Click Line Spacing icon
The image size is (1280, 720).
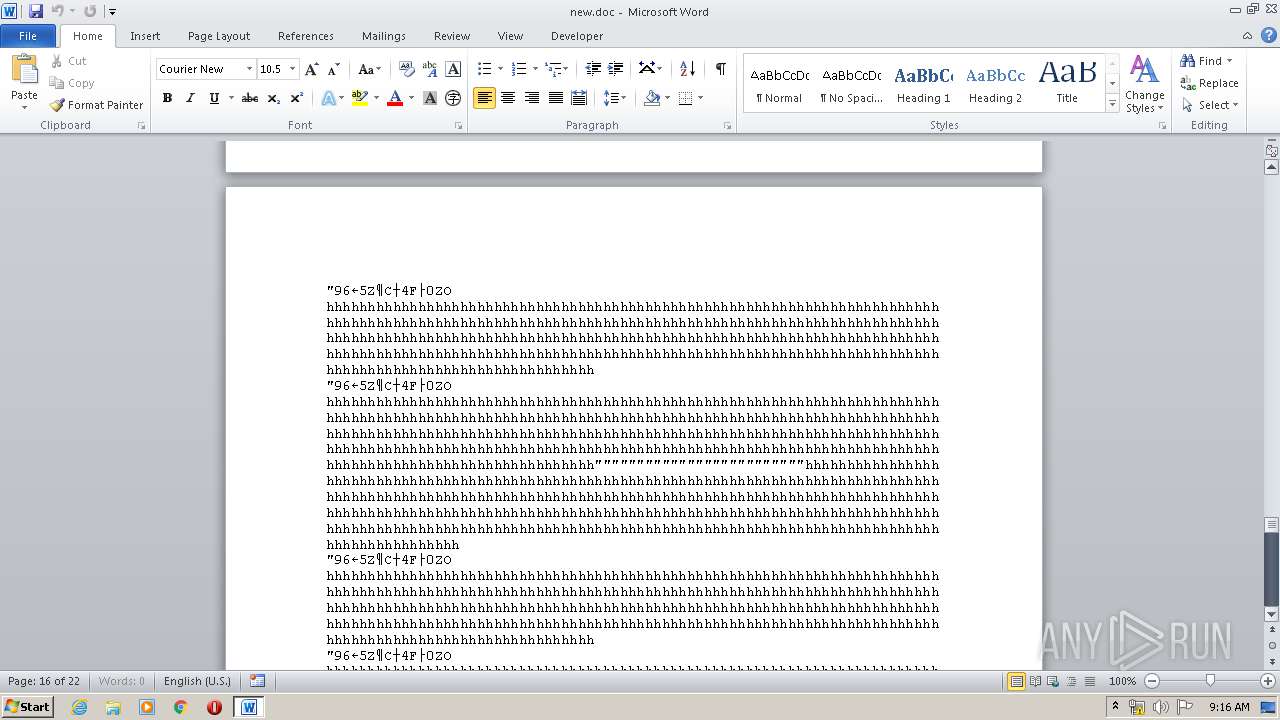coord(610,98)
